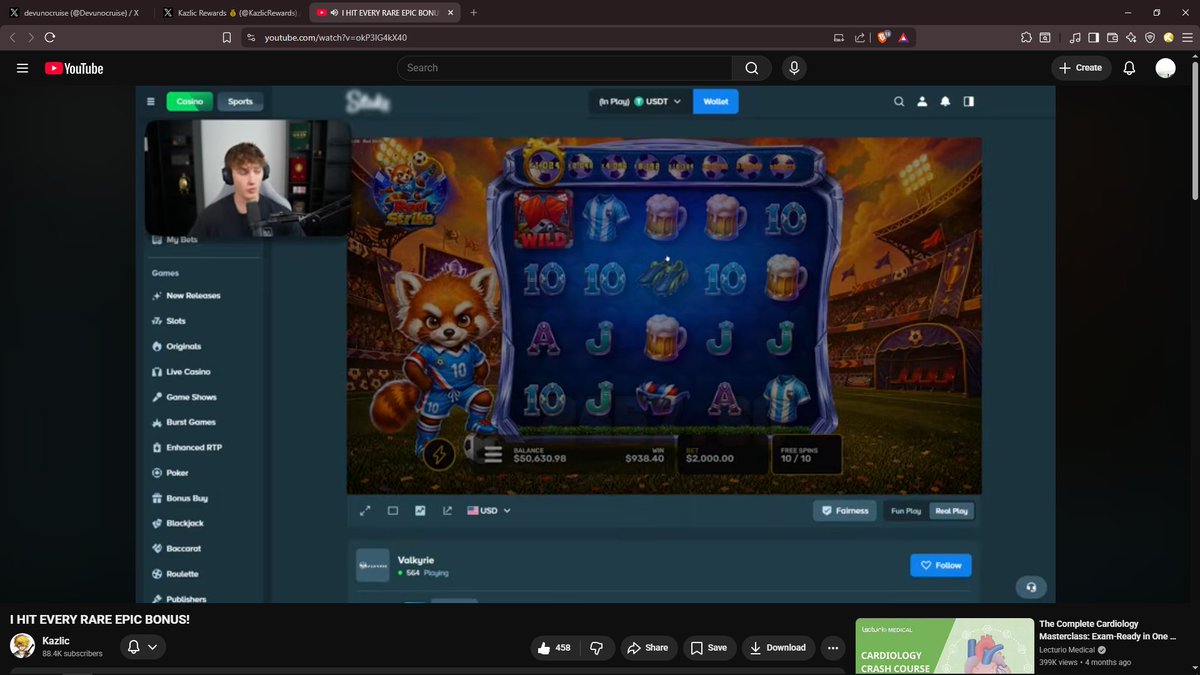Bookmark this page icon
The width and height of the screenshot is (1200, 675).
226,37
